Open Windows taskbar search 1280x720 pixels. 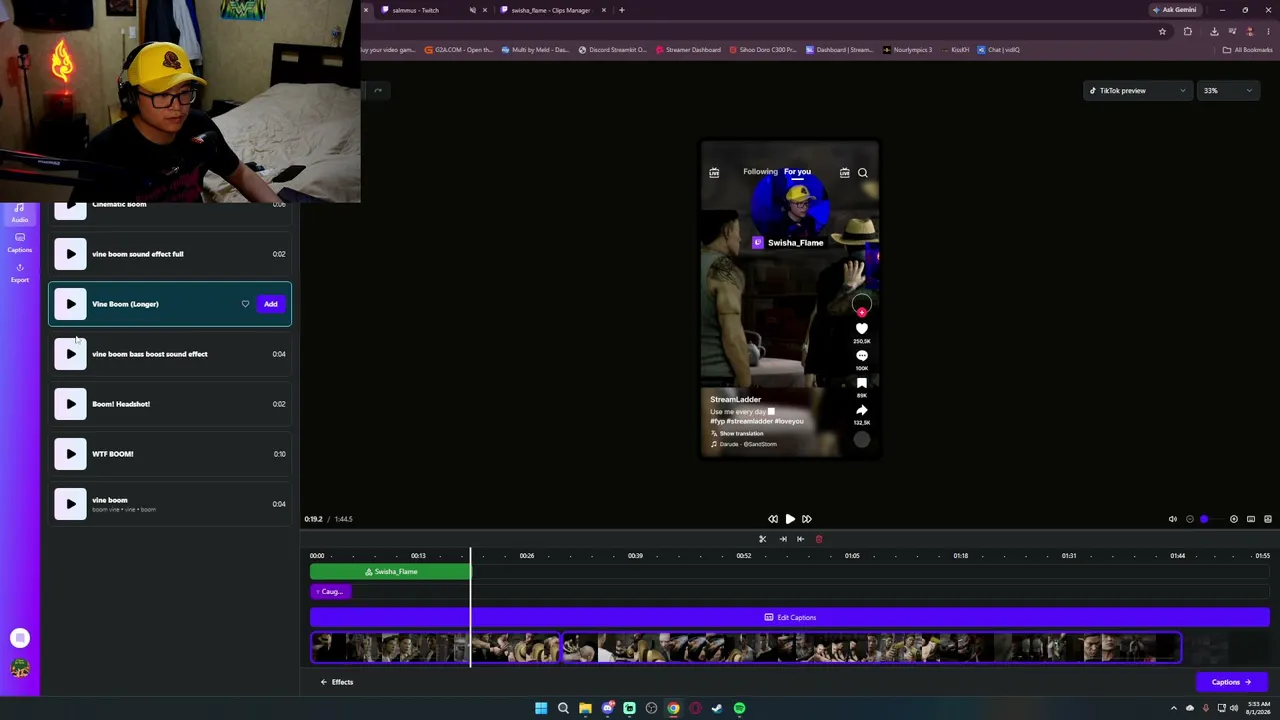tap(563, 709)
